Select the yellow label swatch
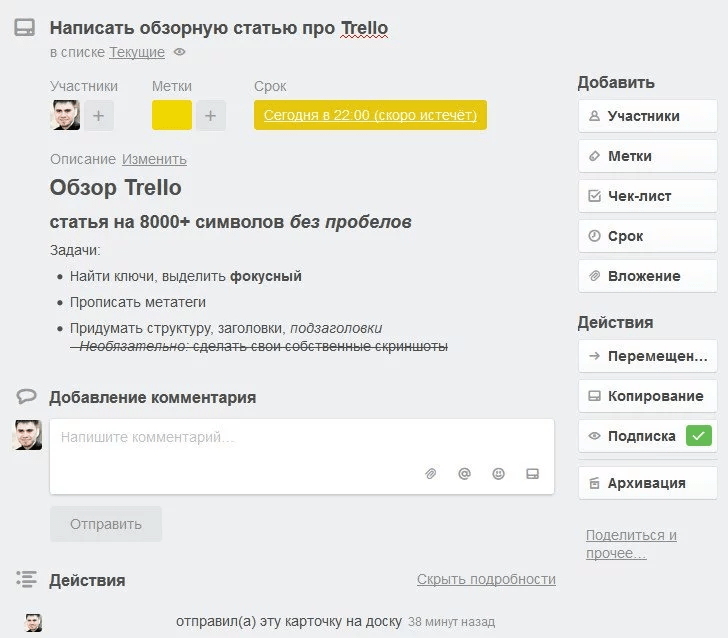This screenshot has width=728, height=638. click(x=172, y=115)
